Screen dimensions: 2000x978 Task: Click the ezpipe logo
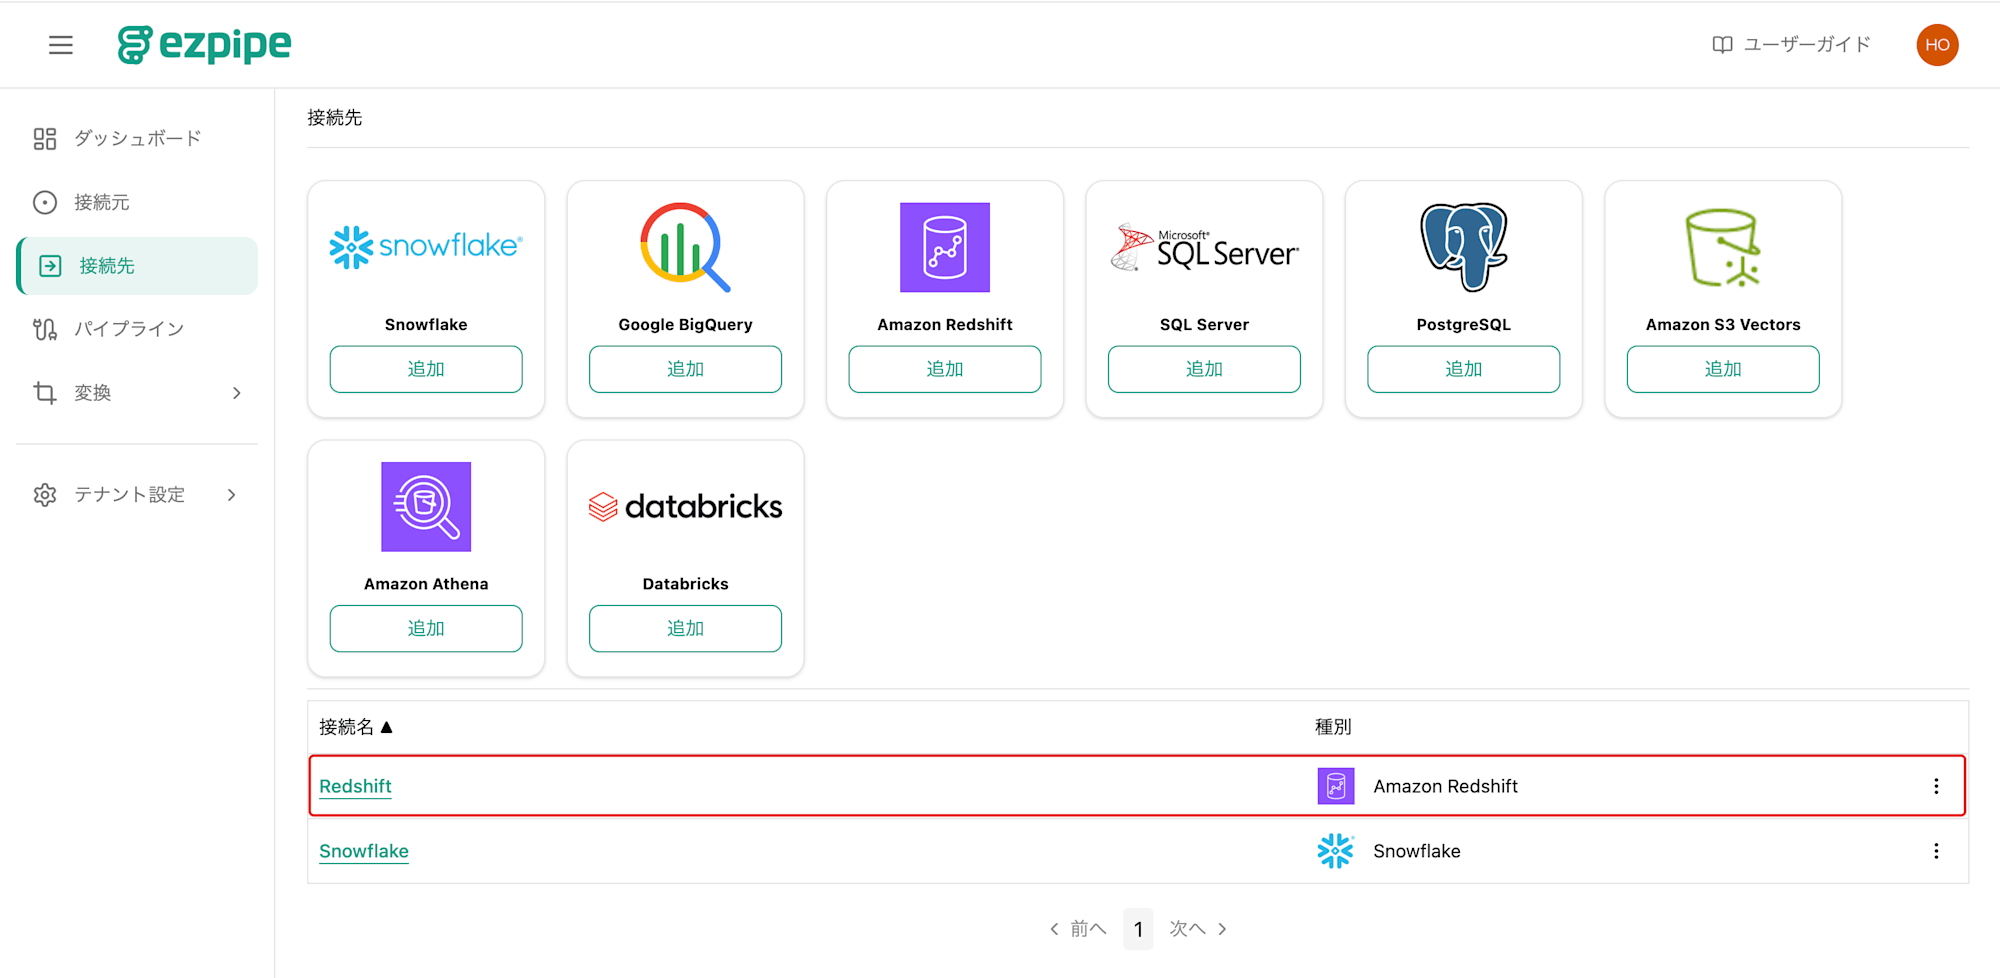204,45
